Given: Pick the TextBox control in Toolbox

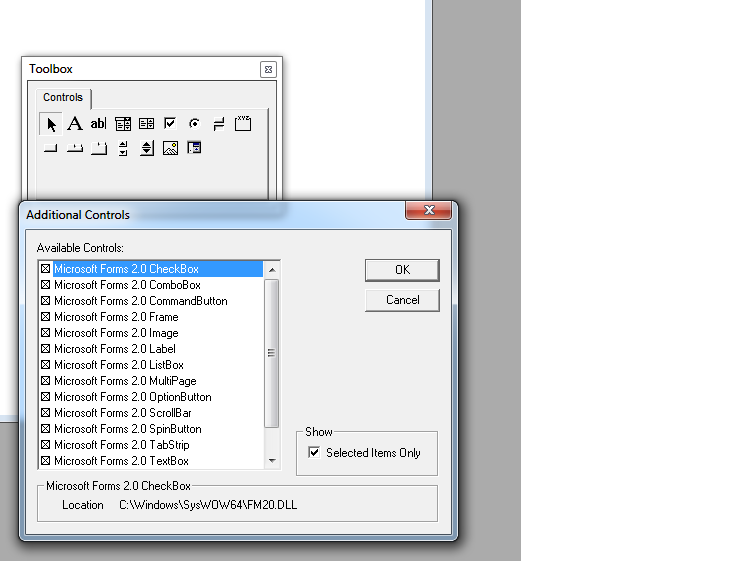Looking at the screenshot, I should [x=98, y=124].
